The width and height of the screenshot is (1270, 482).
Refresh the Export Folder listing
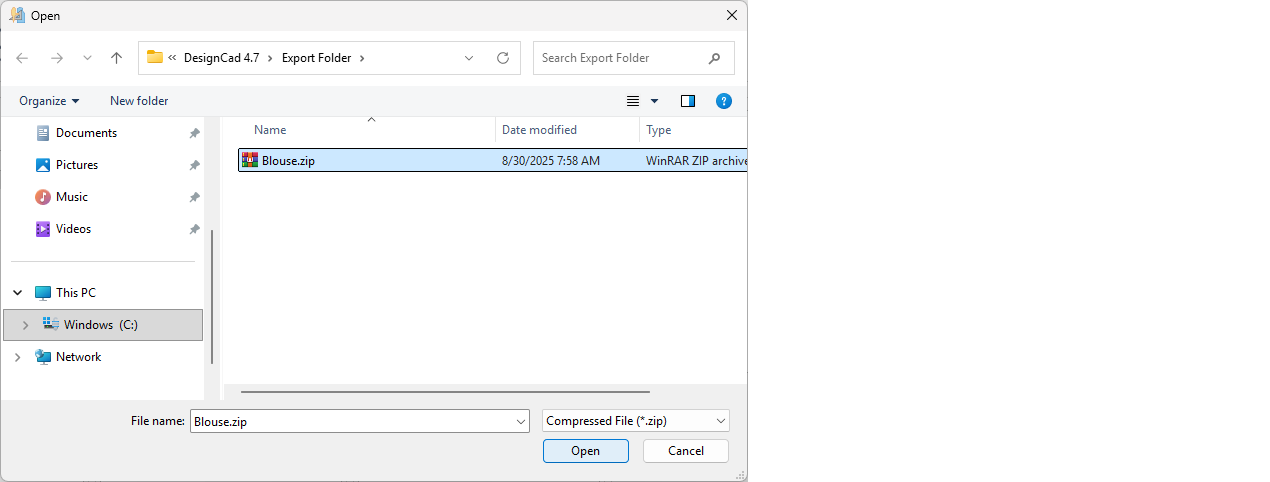click(x=503, y=58)
